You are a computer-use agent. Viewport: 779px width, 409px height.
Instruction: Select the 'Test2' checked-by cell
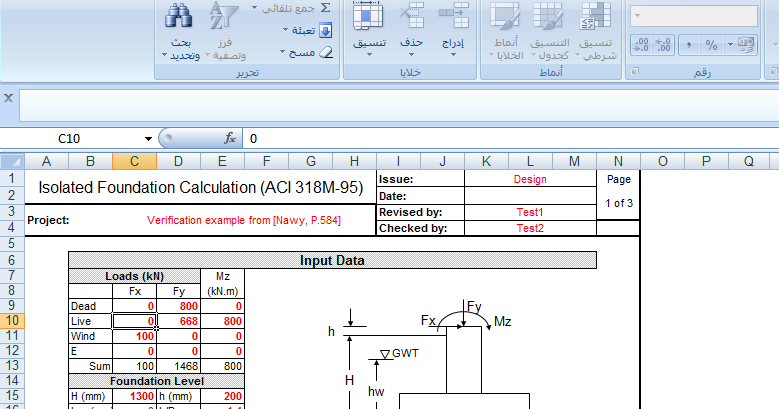point(530,228)
